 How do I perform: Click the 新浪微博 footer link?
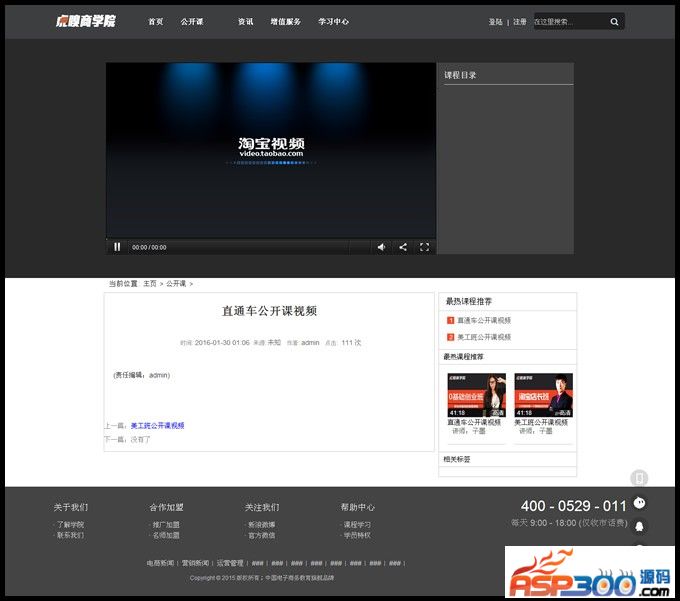pos(262,525)
